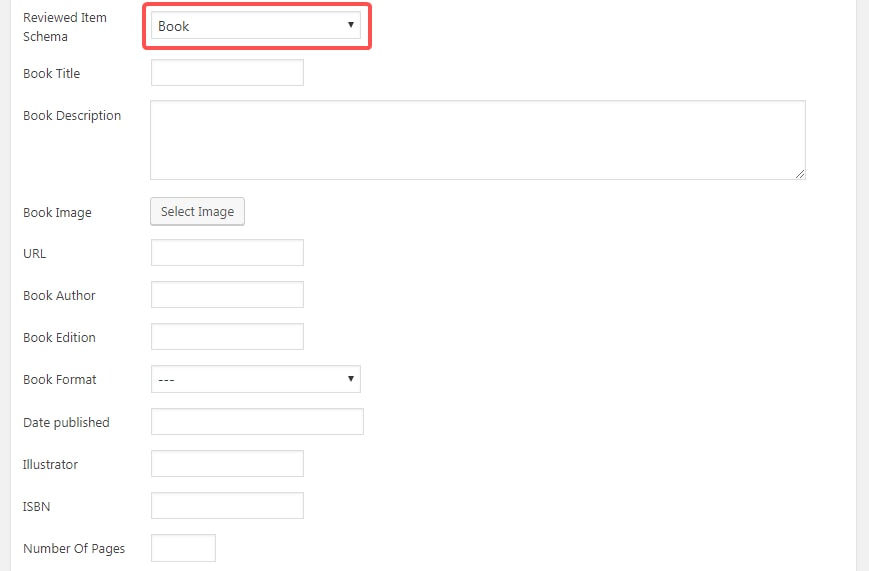Click the Book Author input box

(x=227, y=295)
